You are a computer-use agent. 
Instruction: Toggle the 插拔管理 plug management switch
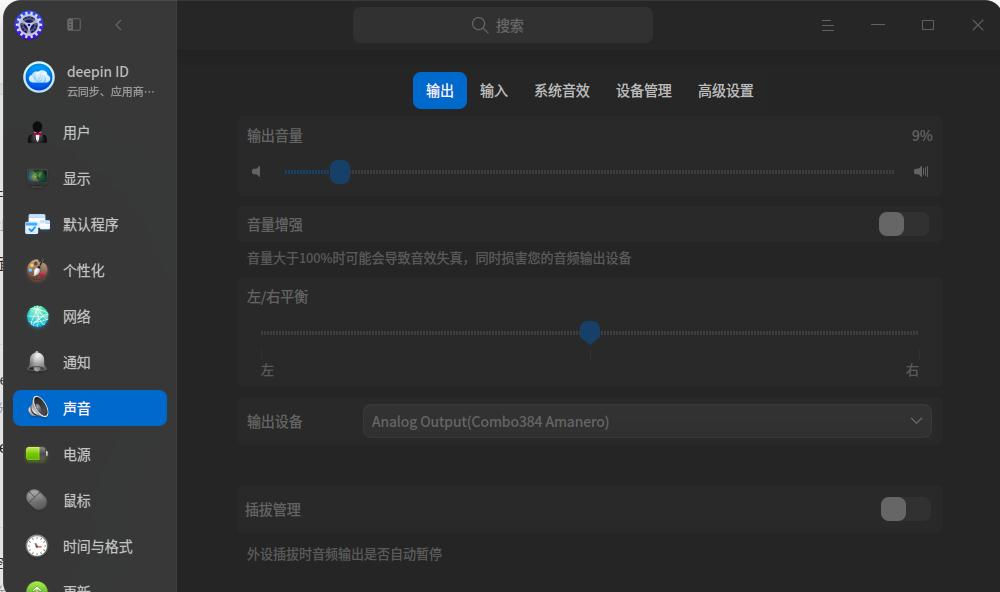(x=906, y=509)
